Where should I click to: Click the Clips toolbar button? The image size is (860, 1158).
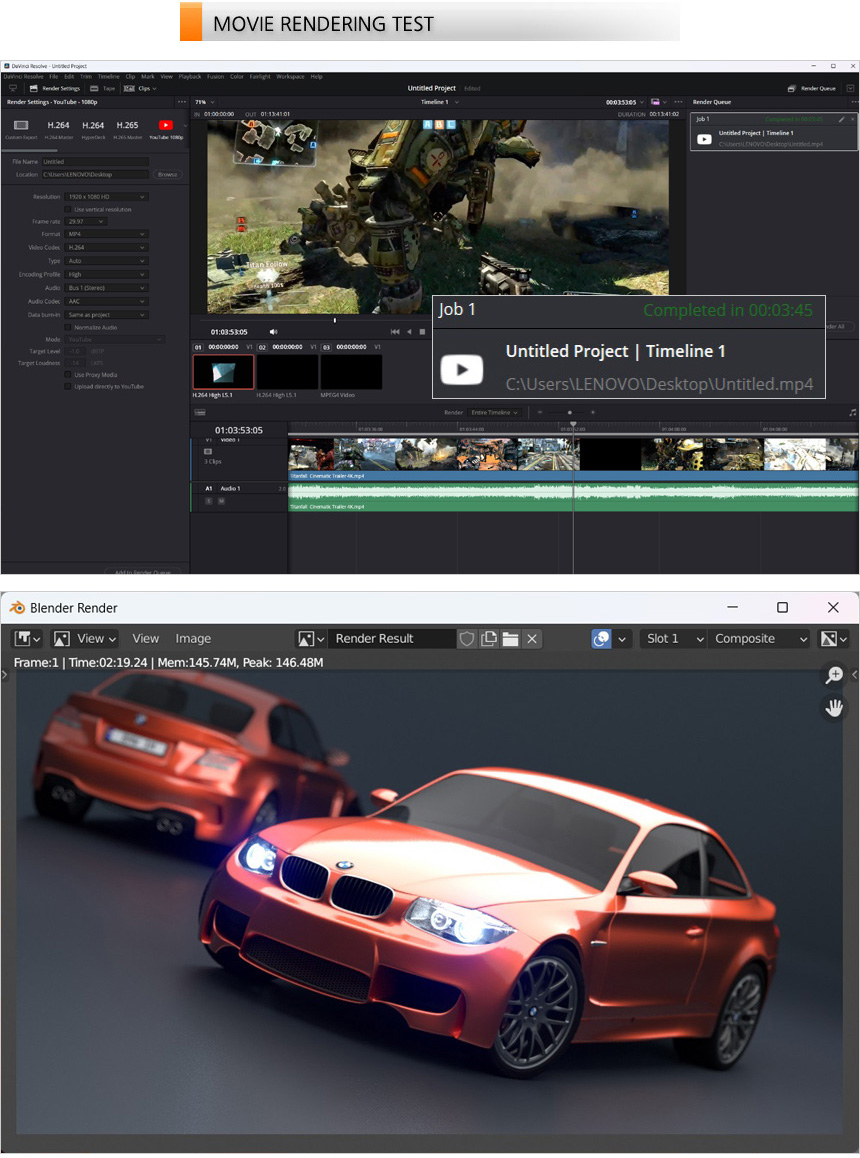(140, 89)
